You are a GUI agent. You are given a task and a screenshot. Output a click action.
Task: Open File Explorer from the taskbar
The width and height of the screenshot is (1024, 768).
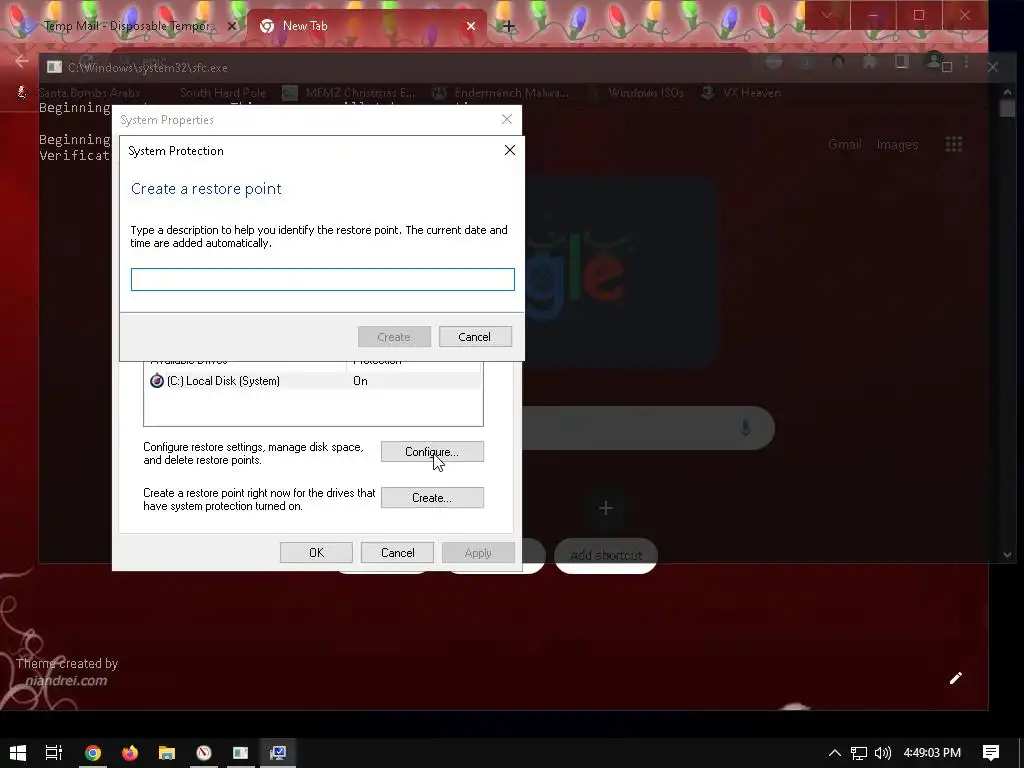pyautogui.click(x=167, y=753)
